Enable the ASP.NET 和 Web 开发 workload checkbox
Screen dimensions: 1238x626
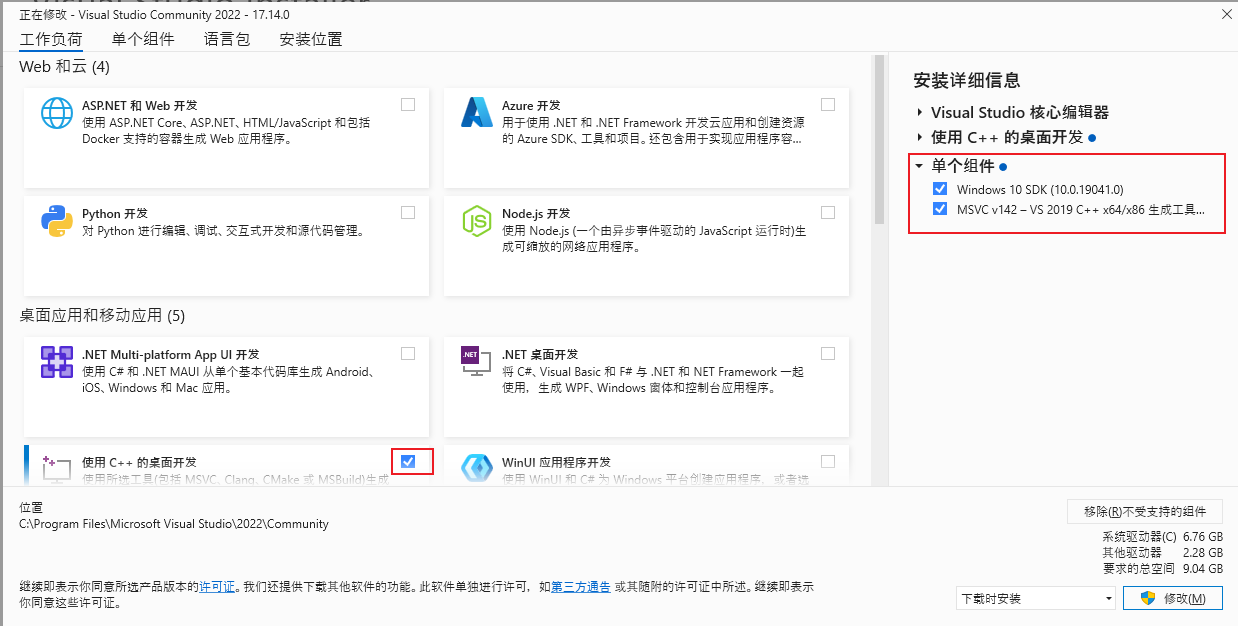pos(408,104)
